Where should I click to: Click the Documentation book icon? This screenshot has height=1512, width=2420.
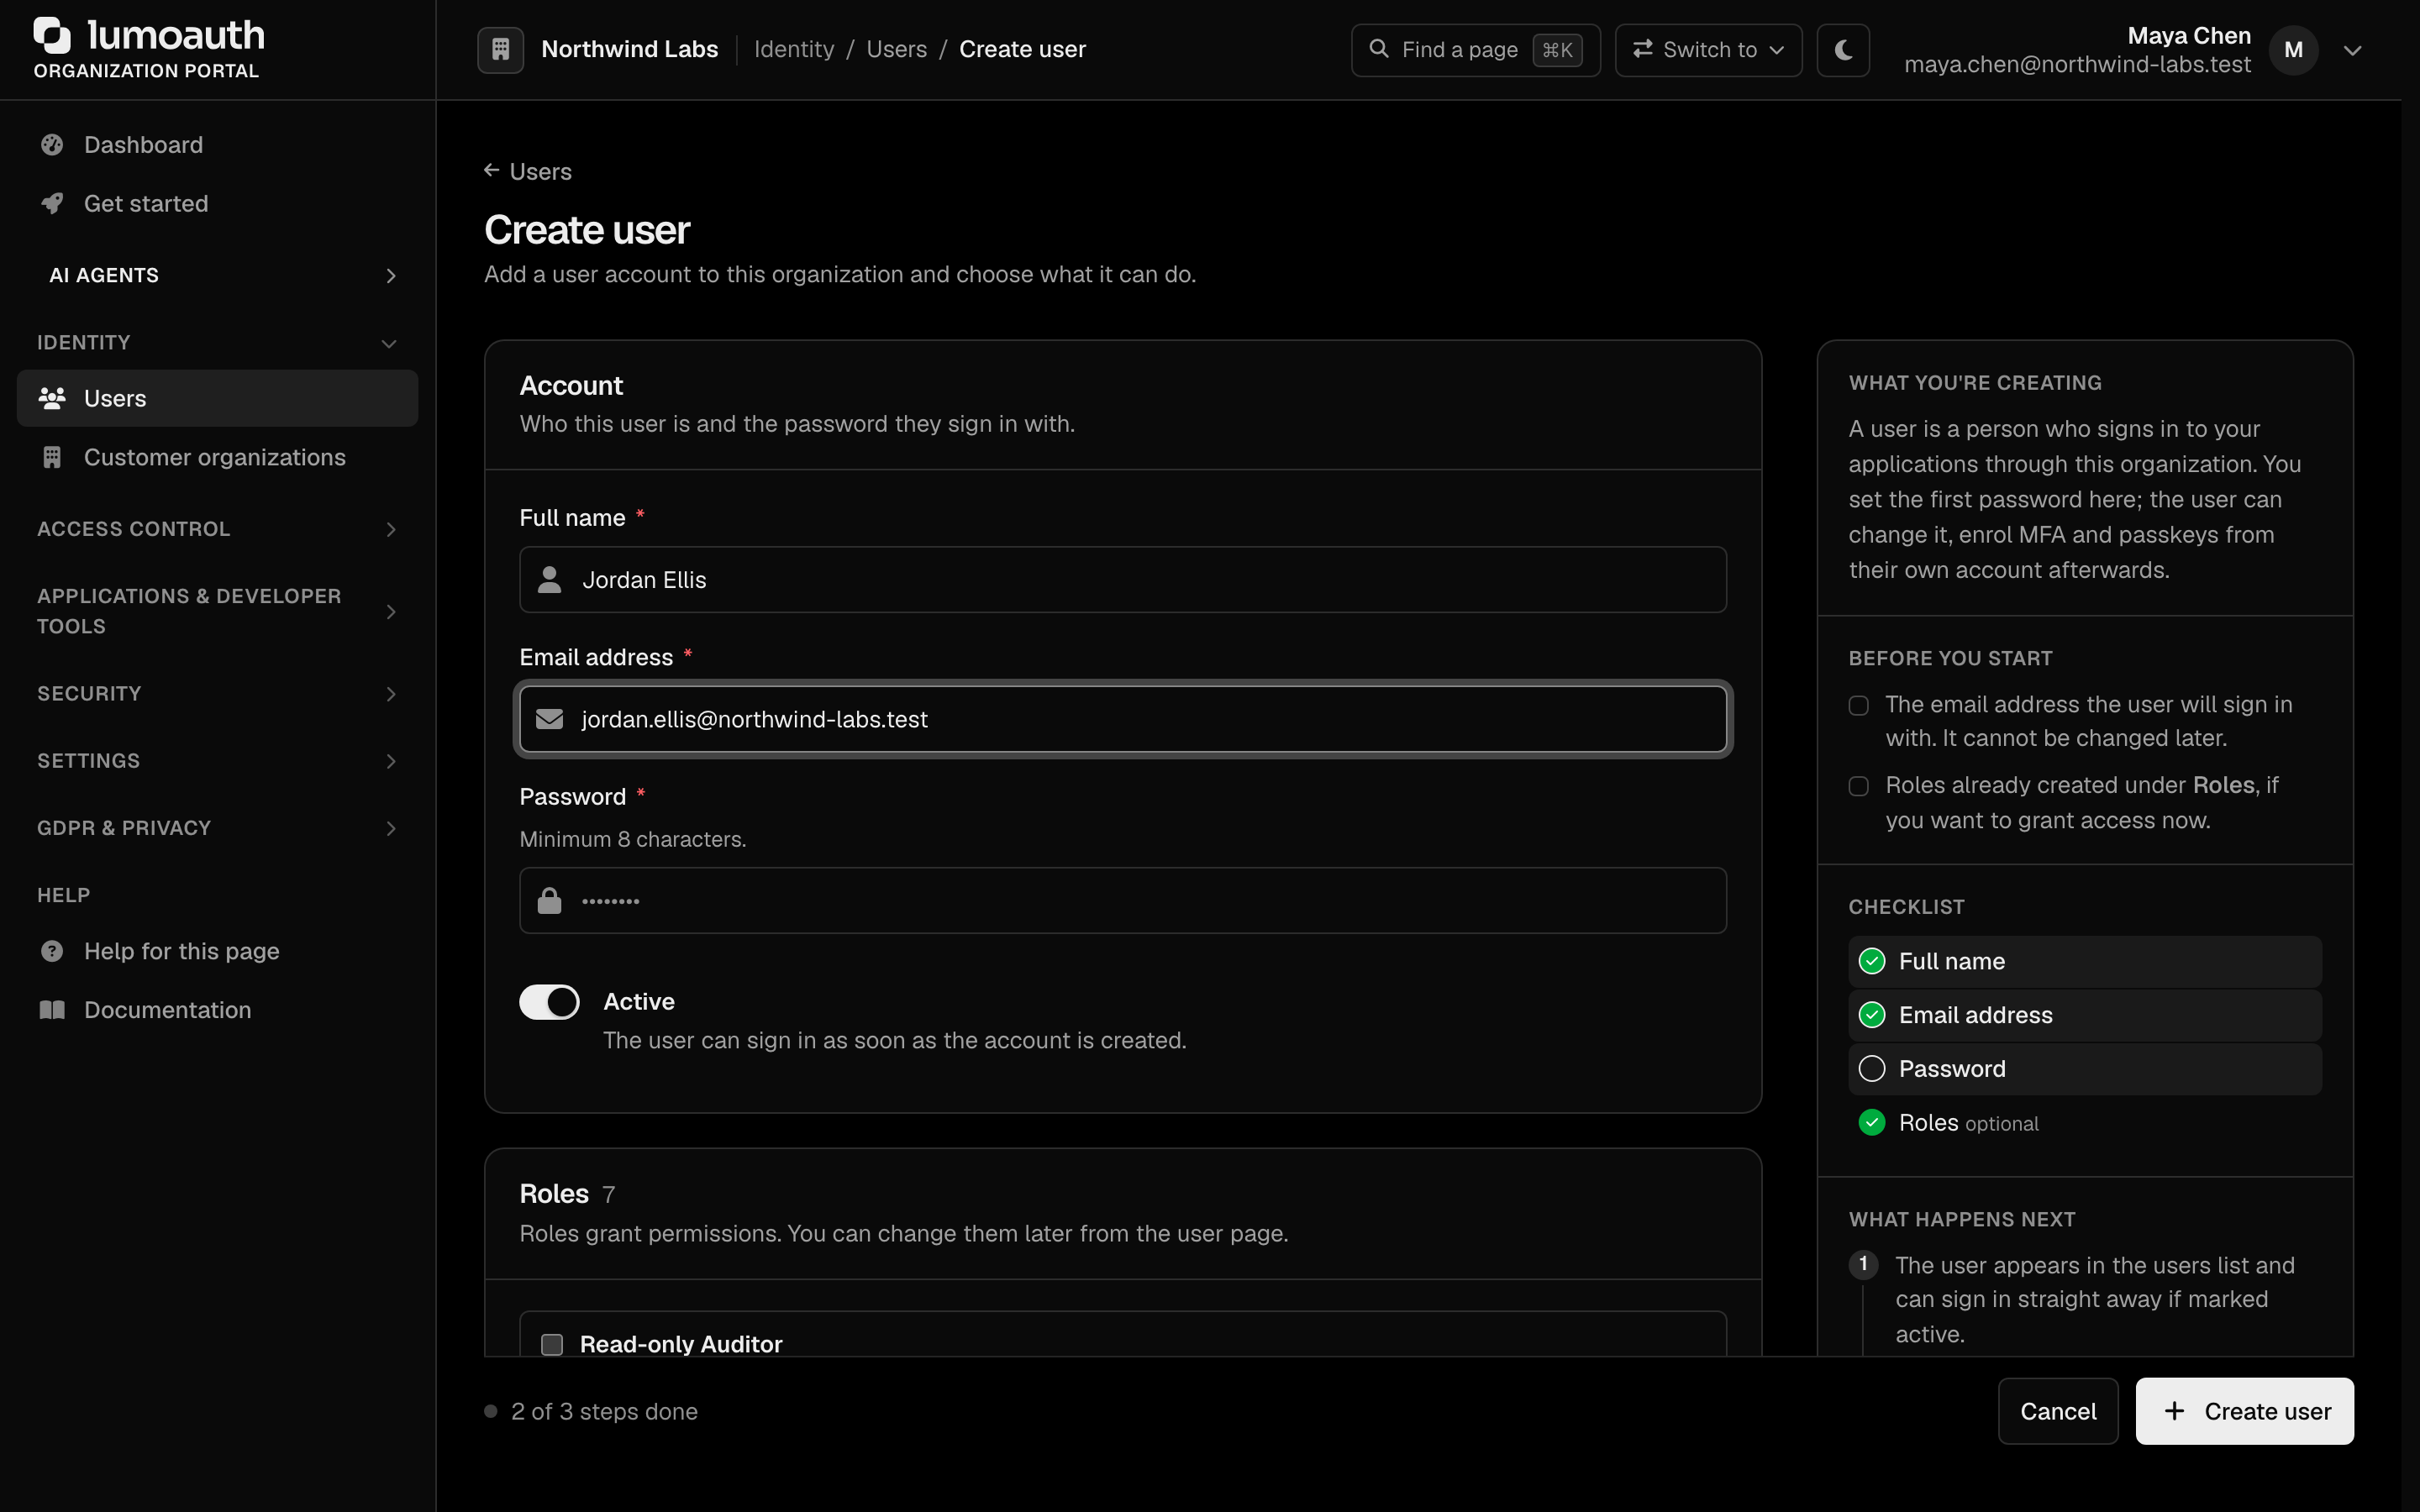click(52, 1010)
